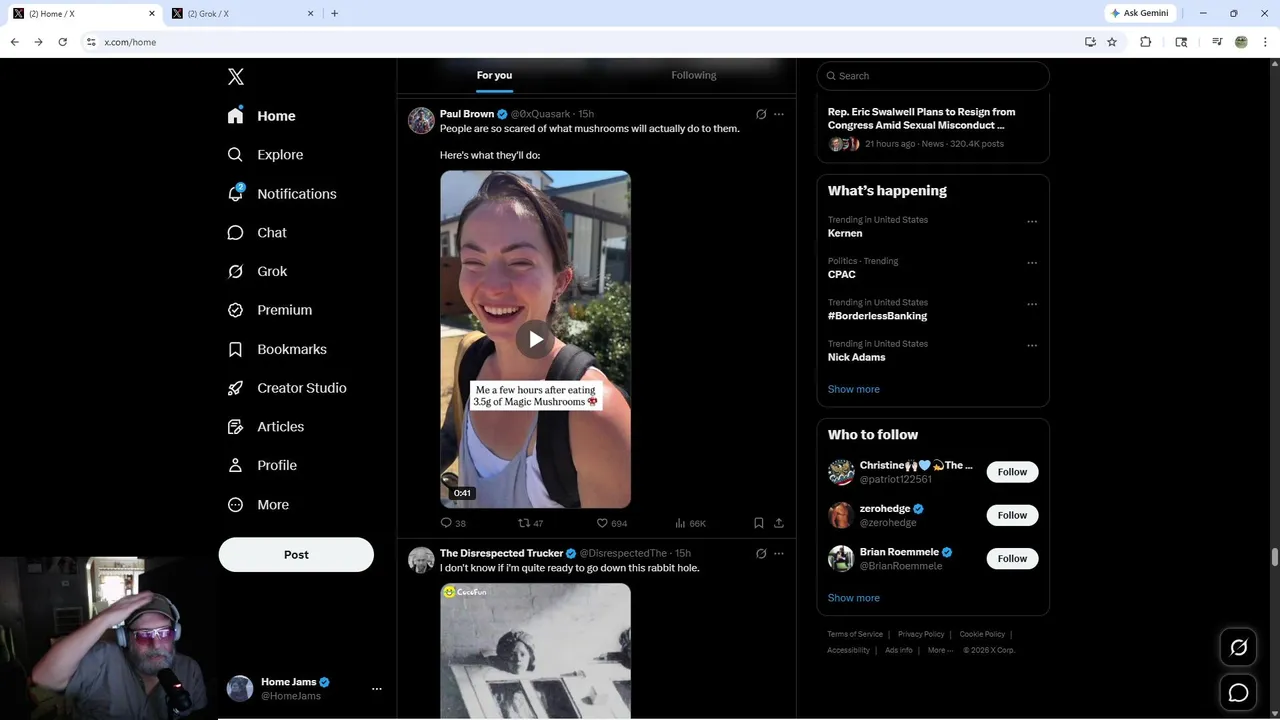Open Home in left sidebar

tap(261, 116)
